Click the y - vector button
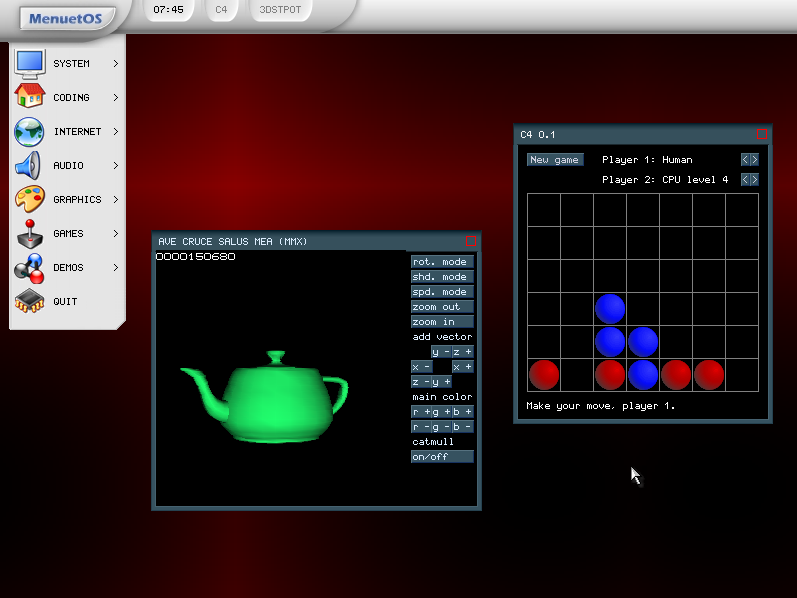The height and width of the screenshot is (598, 797). coord(441,352)
